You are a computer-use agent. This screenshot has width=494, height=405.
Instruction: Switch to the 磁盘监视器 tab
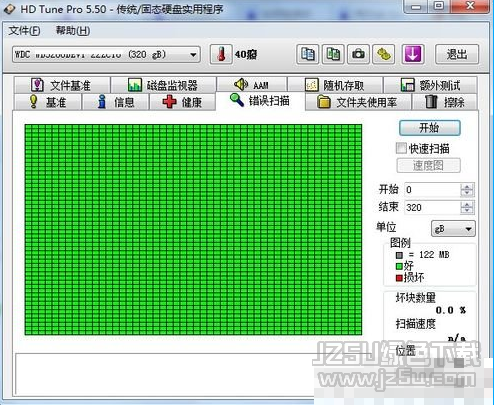[x=163, y=85]
